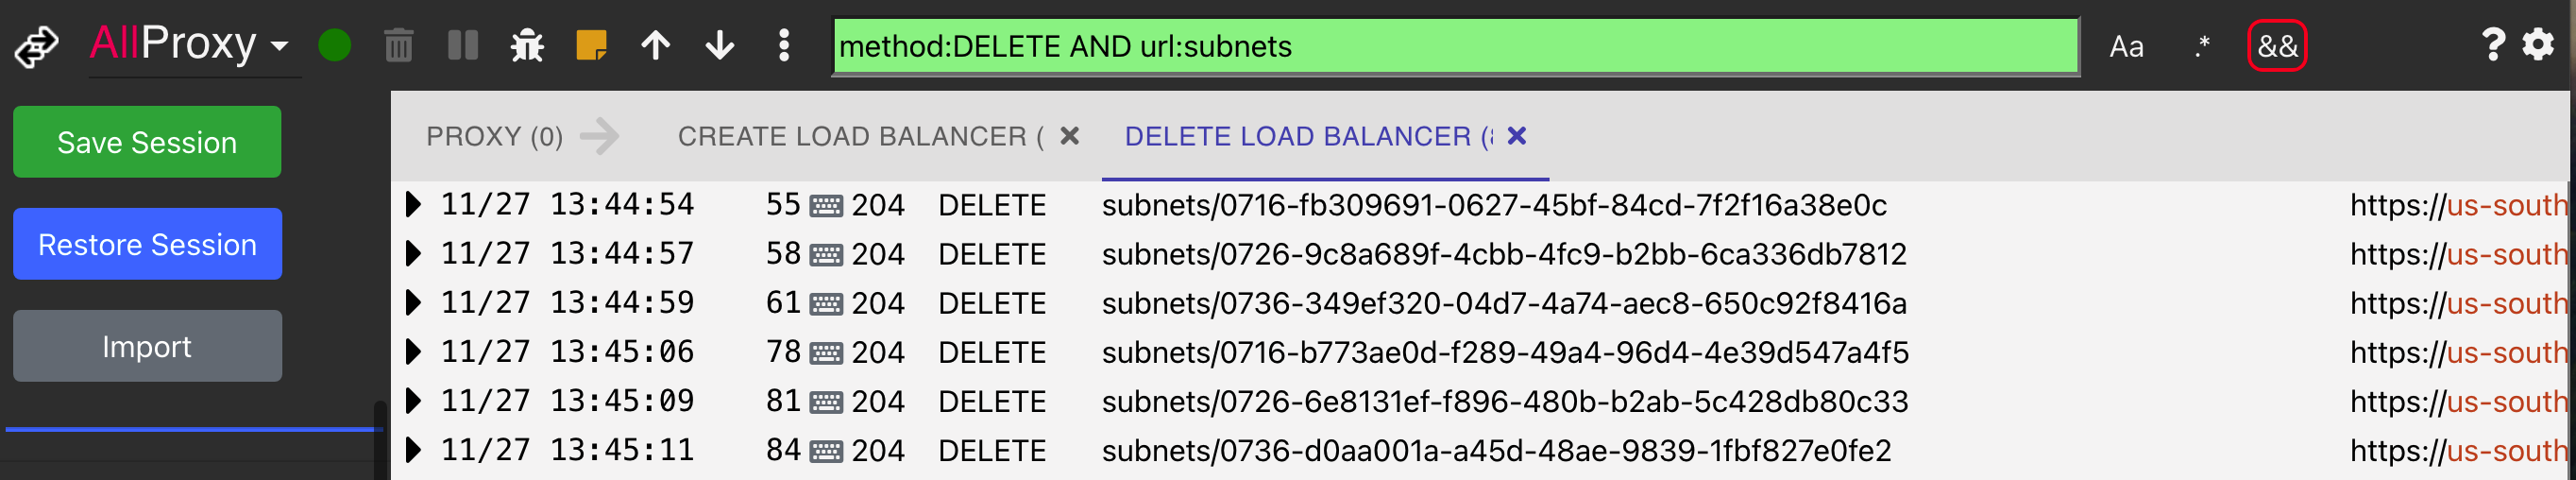Toggle match case (Aa) filter option
The image size is (2576, 480).
(x=2126, y=47)
